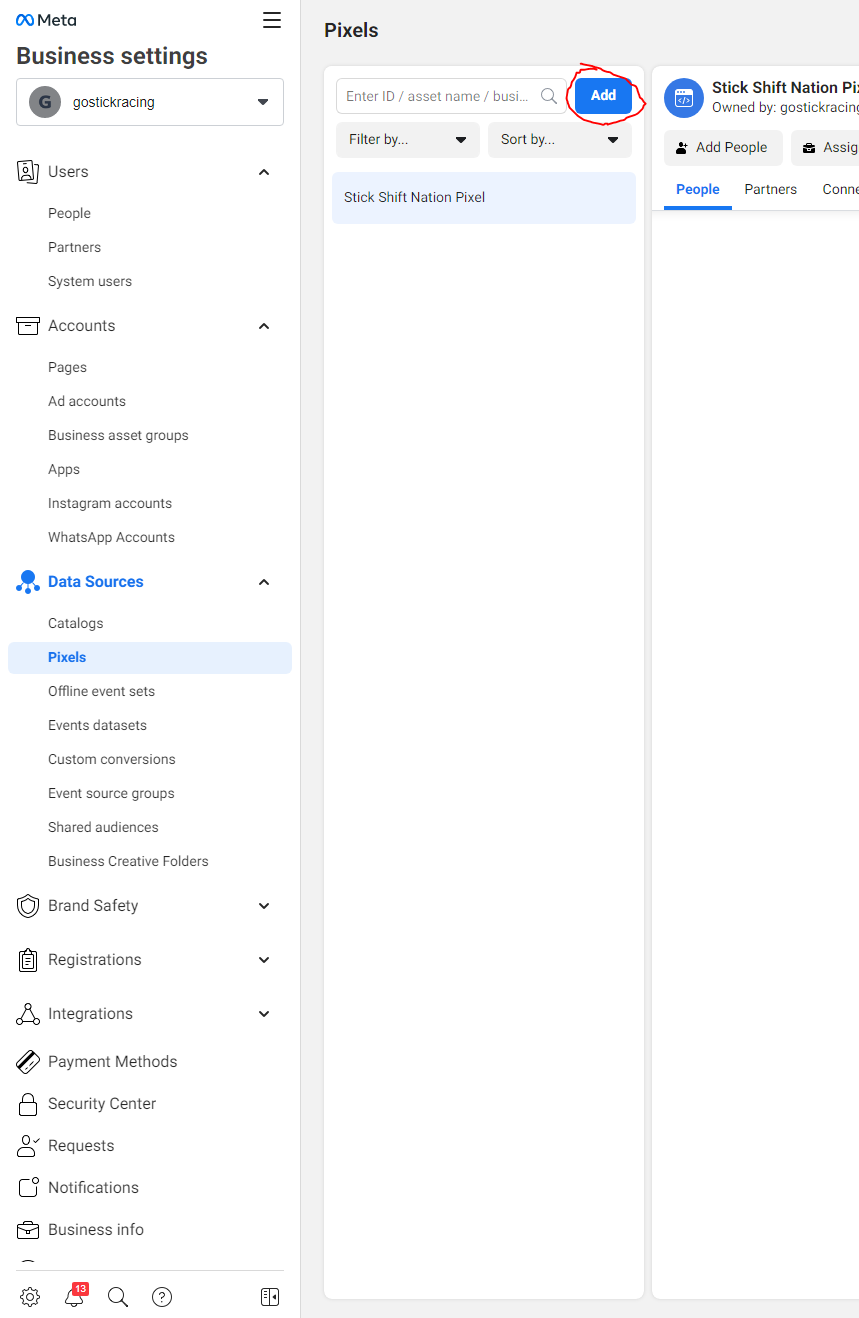
Task: Toggle the sidebar collapse panel icon
Action: coord(270,1297)
